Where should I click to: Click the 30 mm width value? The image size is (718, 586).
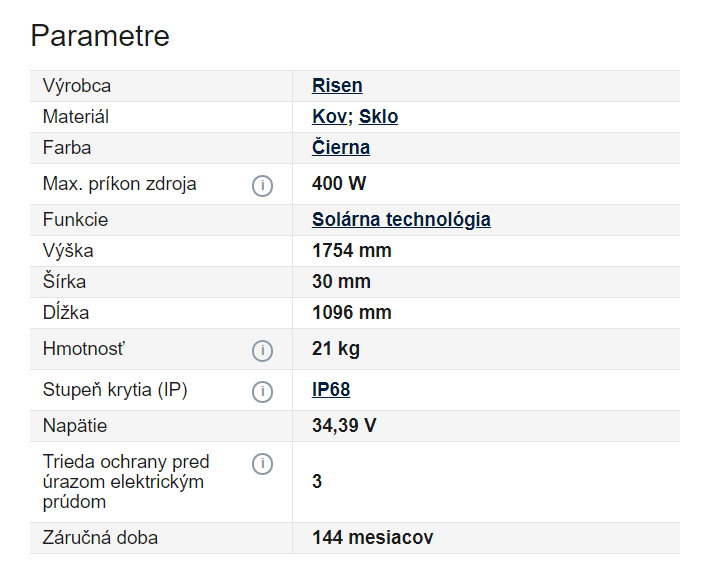(x=341, y=282)
